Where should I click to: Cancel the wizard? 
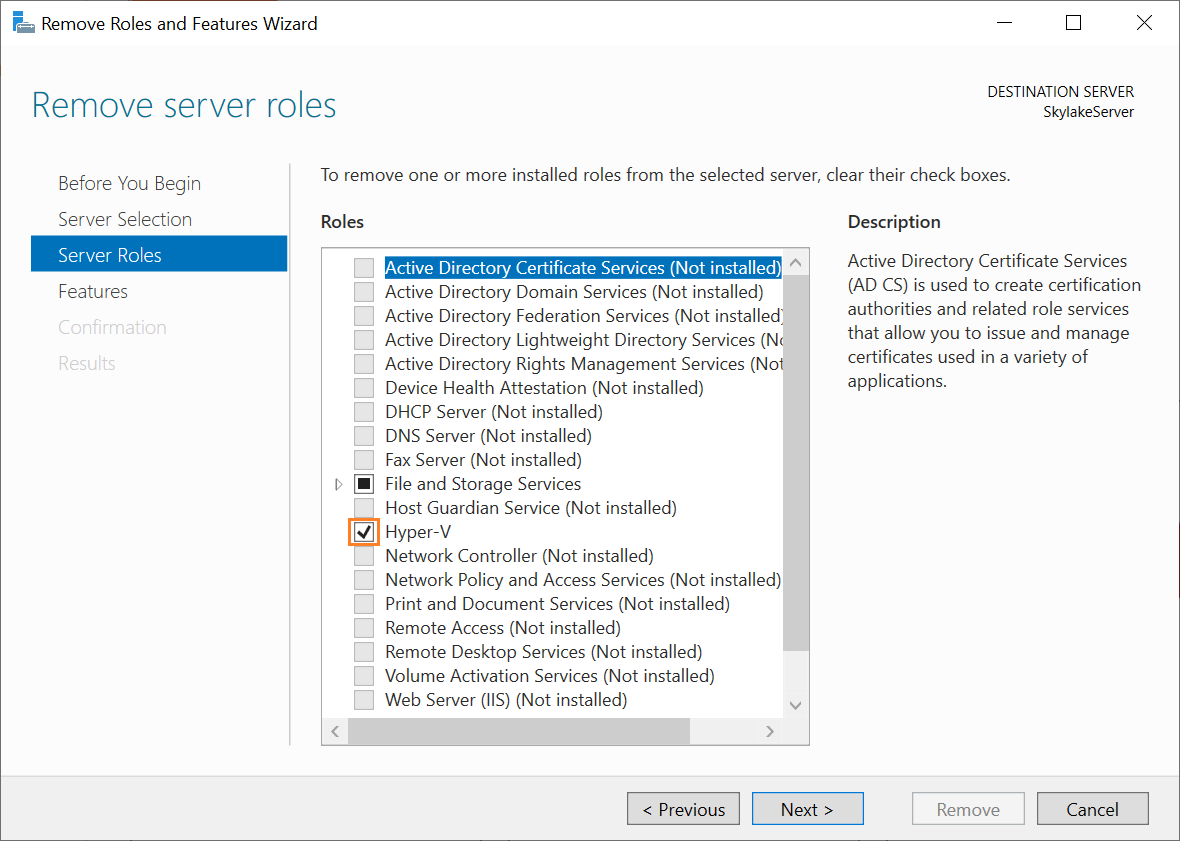[x=1093, y=809]
